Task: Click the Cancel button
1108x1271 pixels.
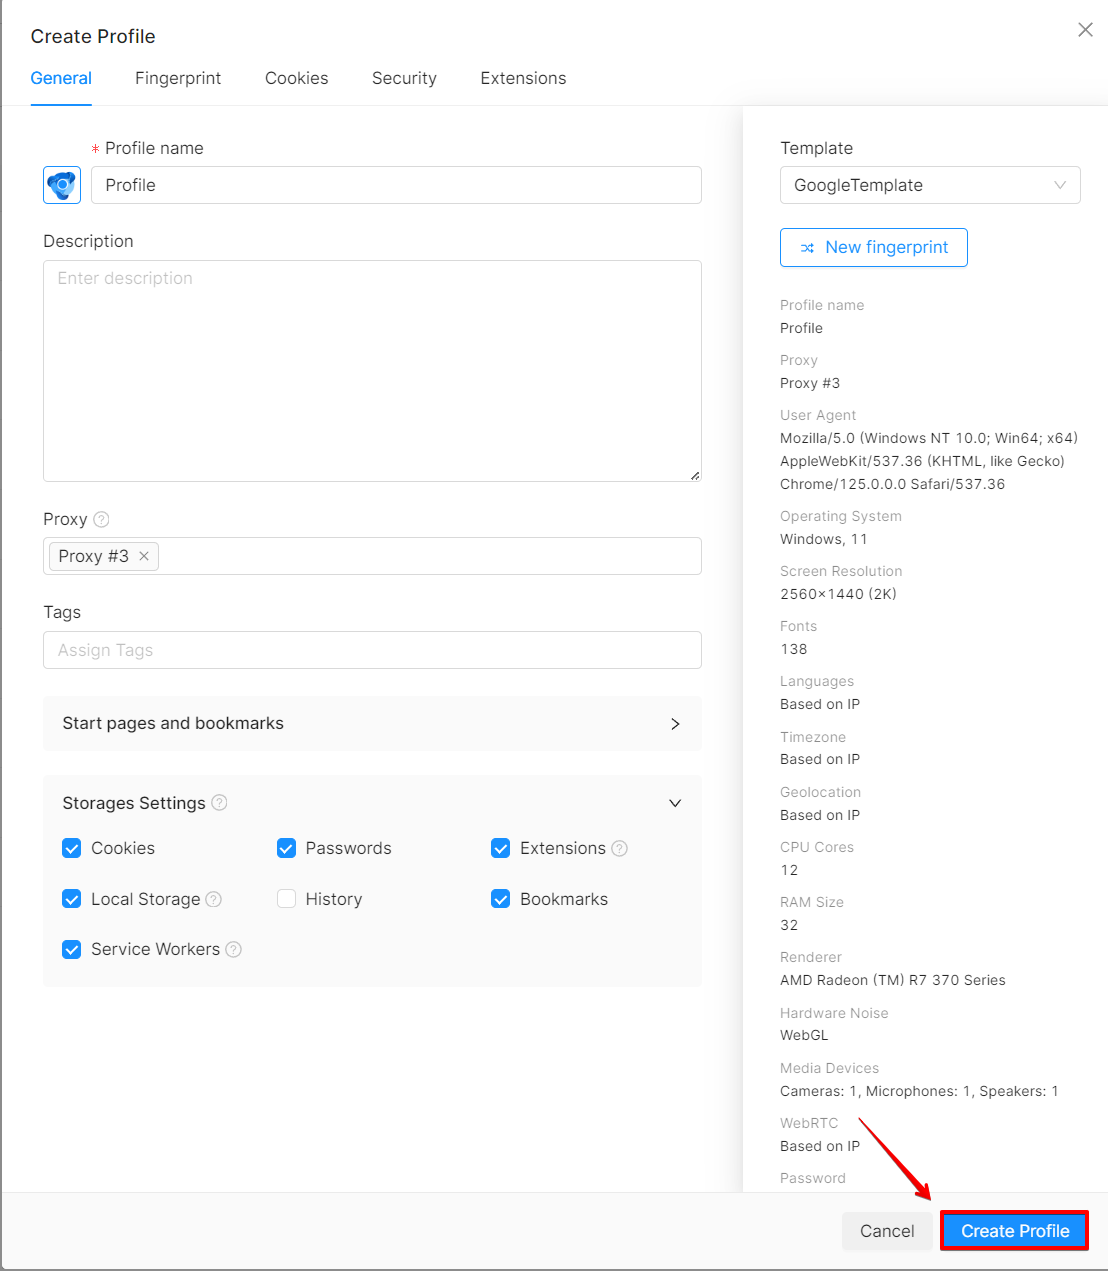Action: [x=887, y=1231]
